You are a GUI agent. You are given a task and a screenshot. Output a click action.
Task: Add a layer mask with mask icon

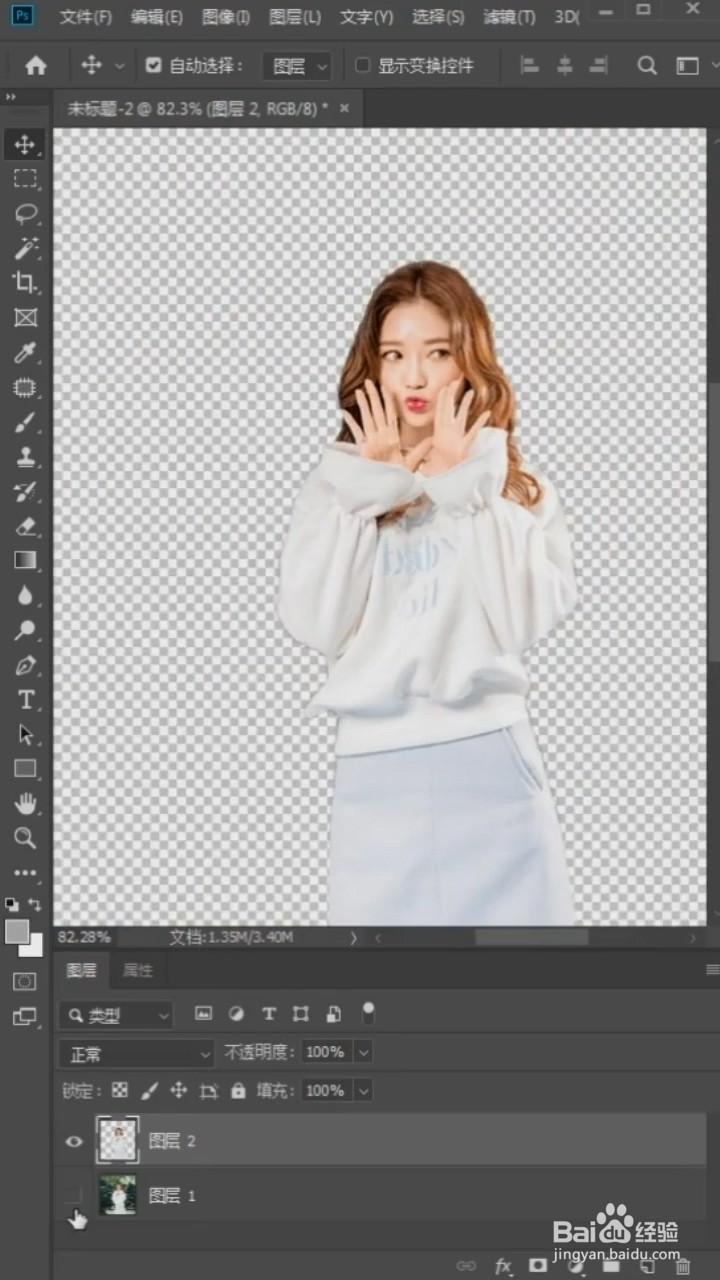coord(538,1266)
